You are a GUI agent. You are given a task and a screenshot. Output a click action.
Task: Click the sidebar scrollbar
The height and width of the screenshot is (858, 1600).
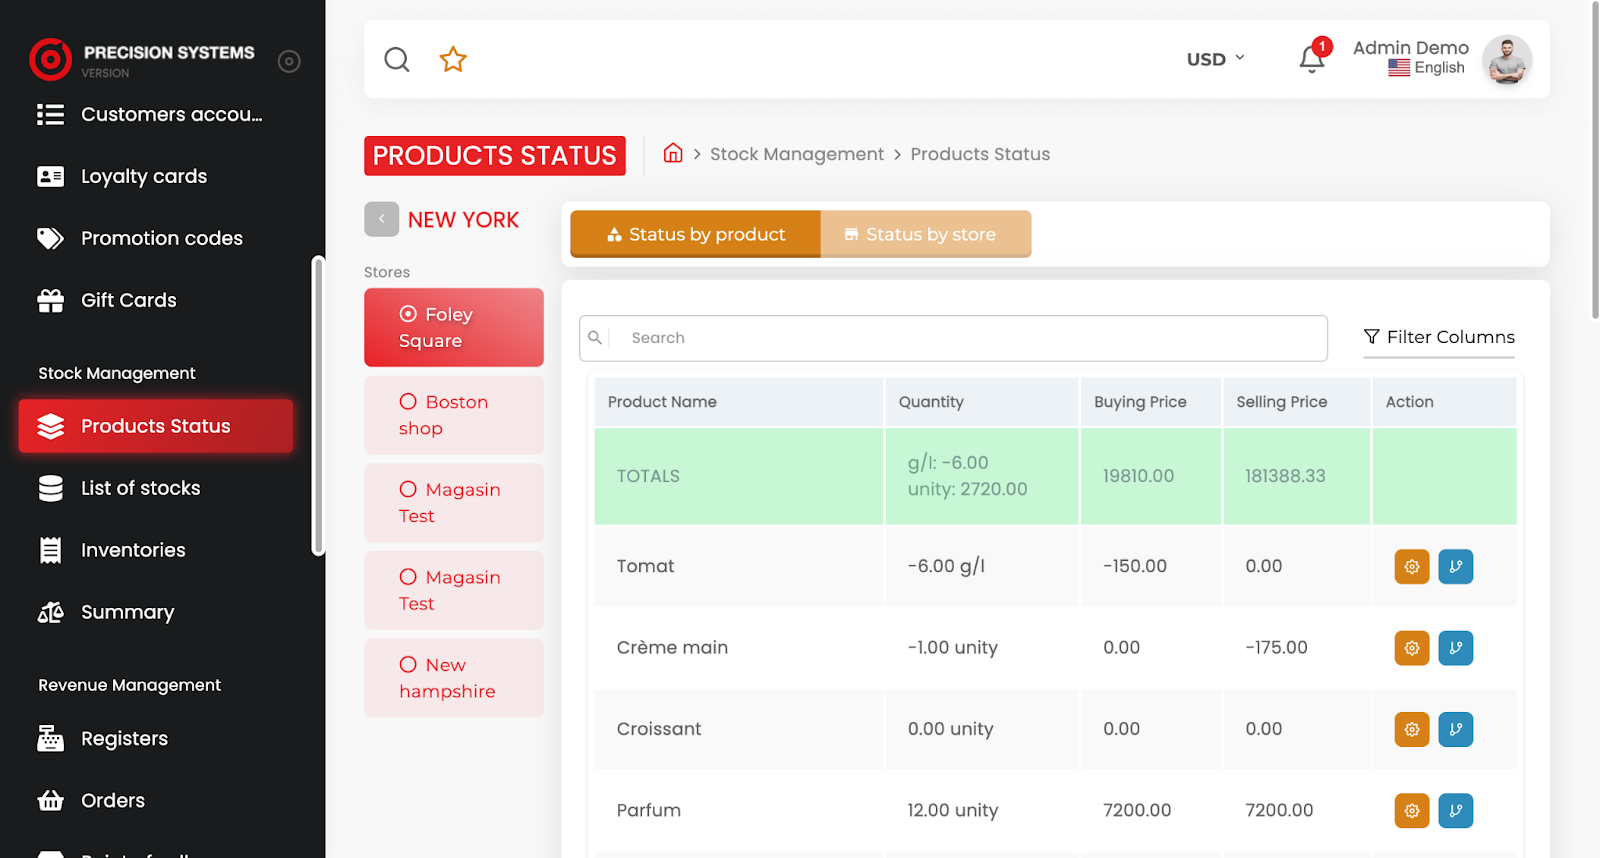pos(318,406)
